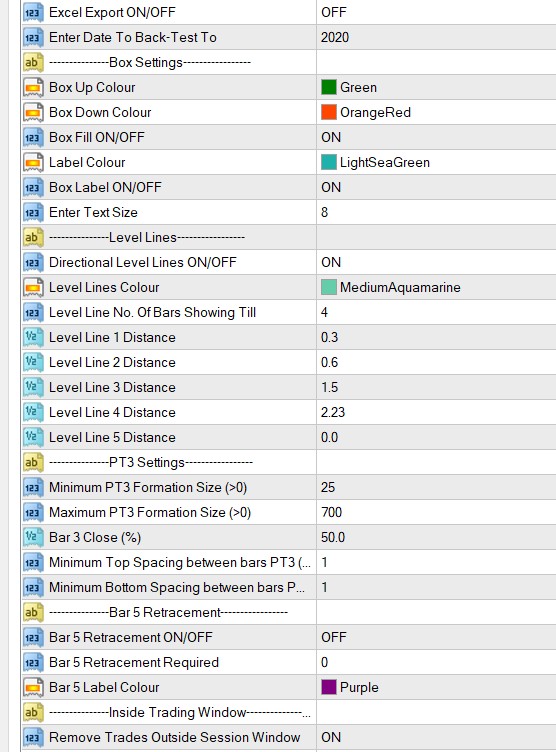This screenshot has width=556, height=752.
Task: Select the Level Line 4 Distance label
Action: pos(112,412)
